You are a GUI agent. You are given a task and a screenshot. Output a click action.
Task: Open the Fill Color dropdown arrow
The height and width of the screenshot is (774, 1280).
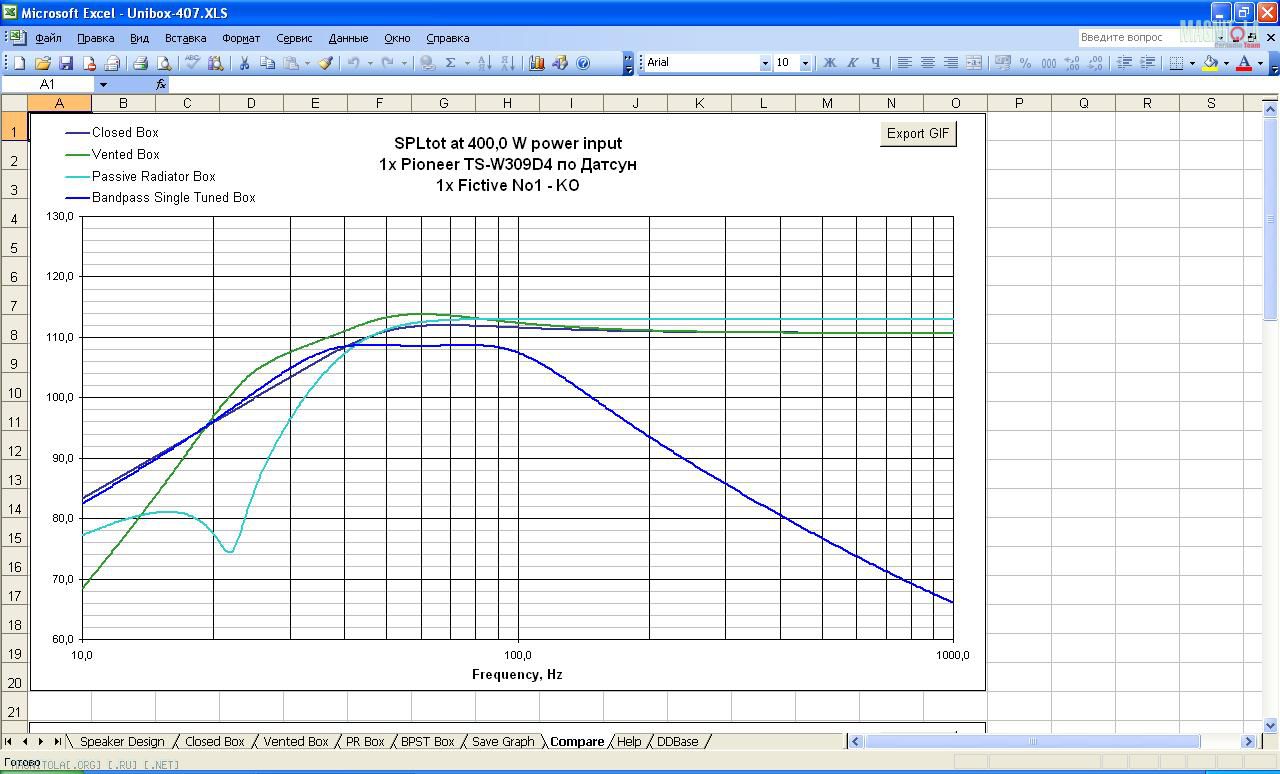[x=1226, y=63]
